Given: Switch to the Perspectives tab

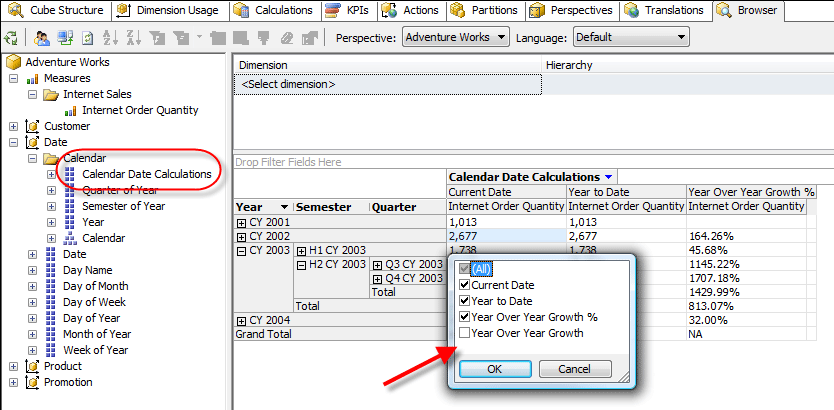Looking at the screenshot, I should (573, 10).
